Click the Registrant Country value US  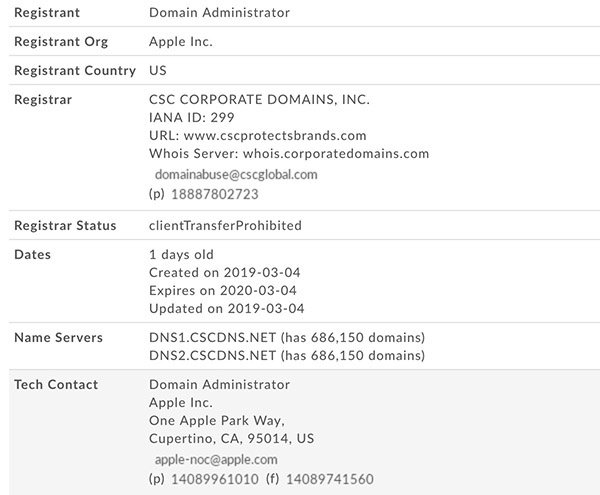[x=158, y=71]
